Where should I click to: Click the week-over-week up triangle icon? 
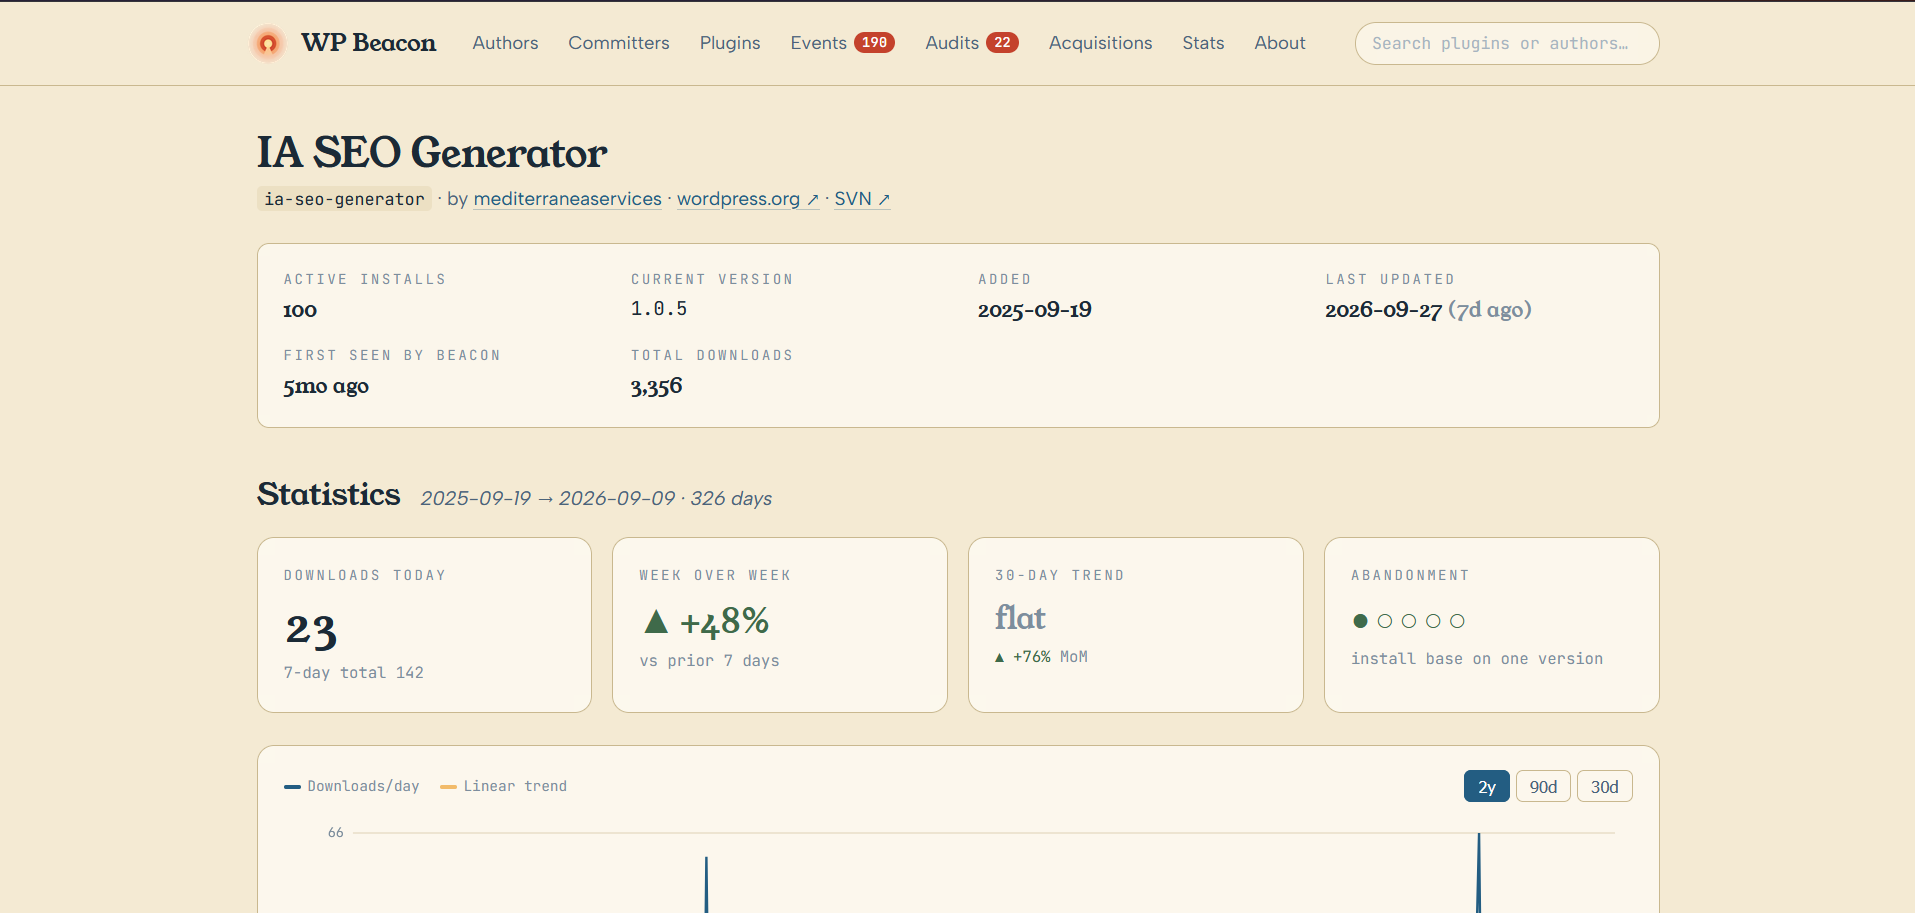656,622
